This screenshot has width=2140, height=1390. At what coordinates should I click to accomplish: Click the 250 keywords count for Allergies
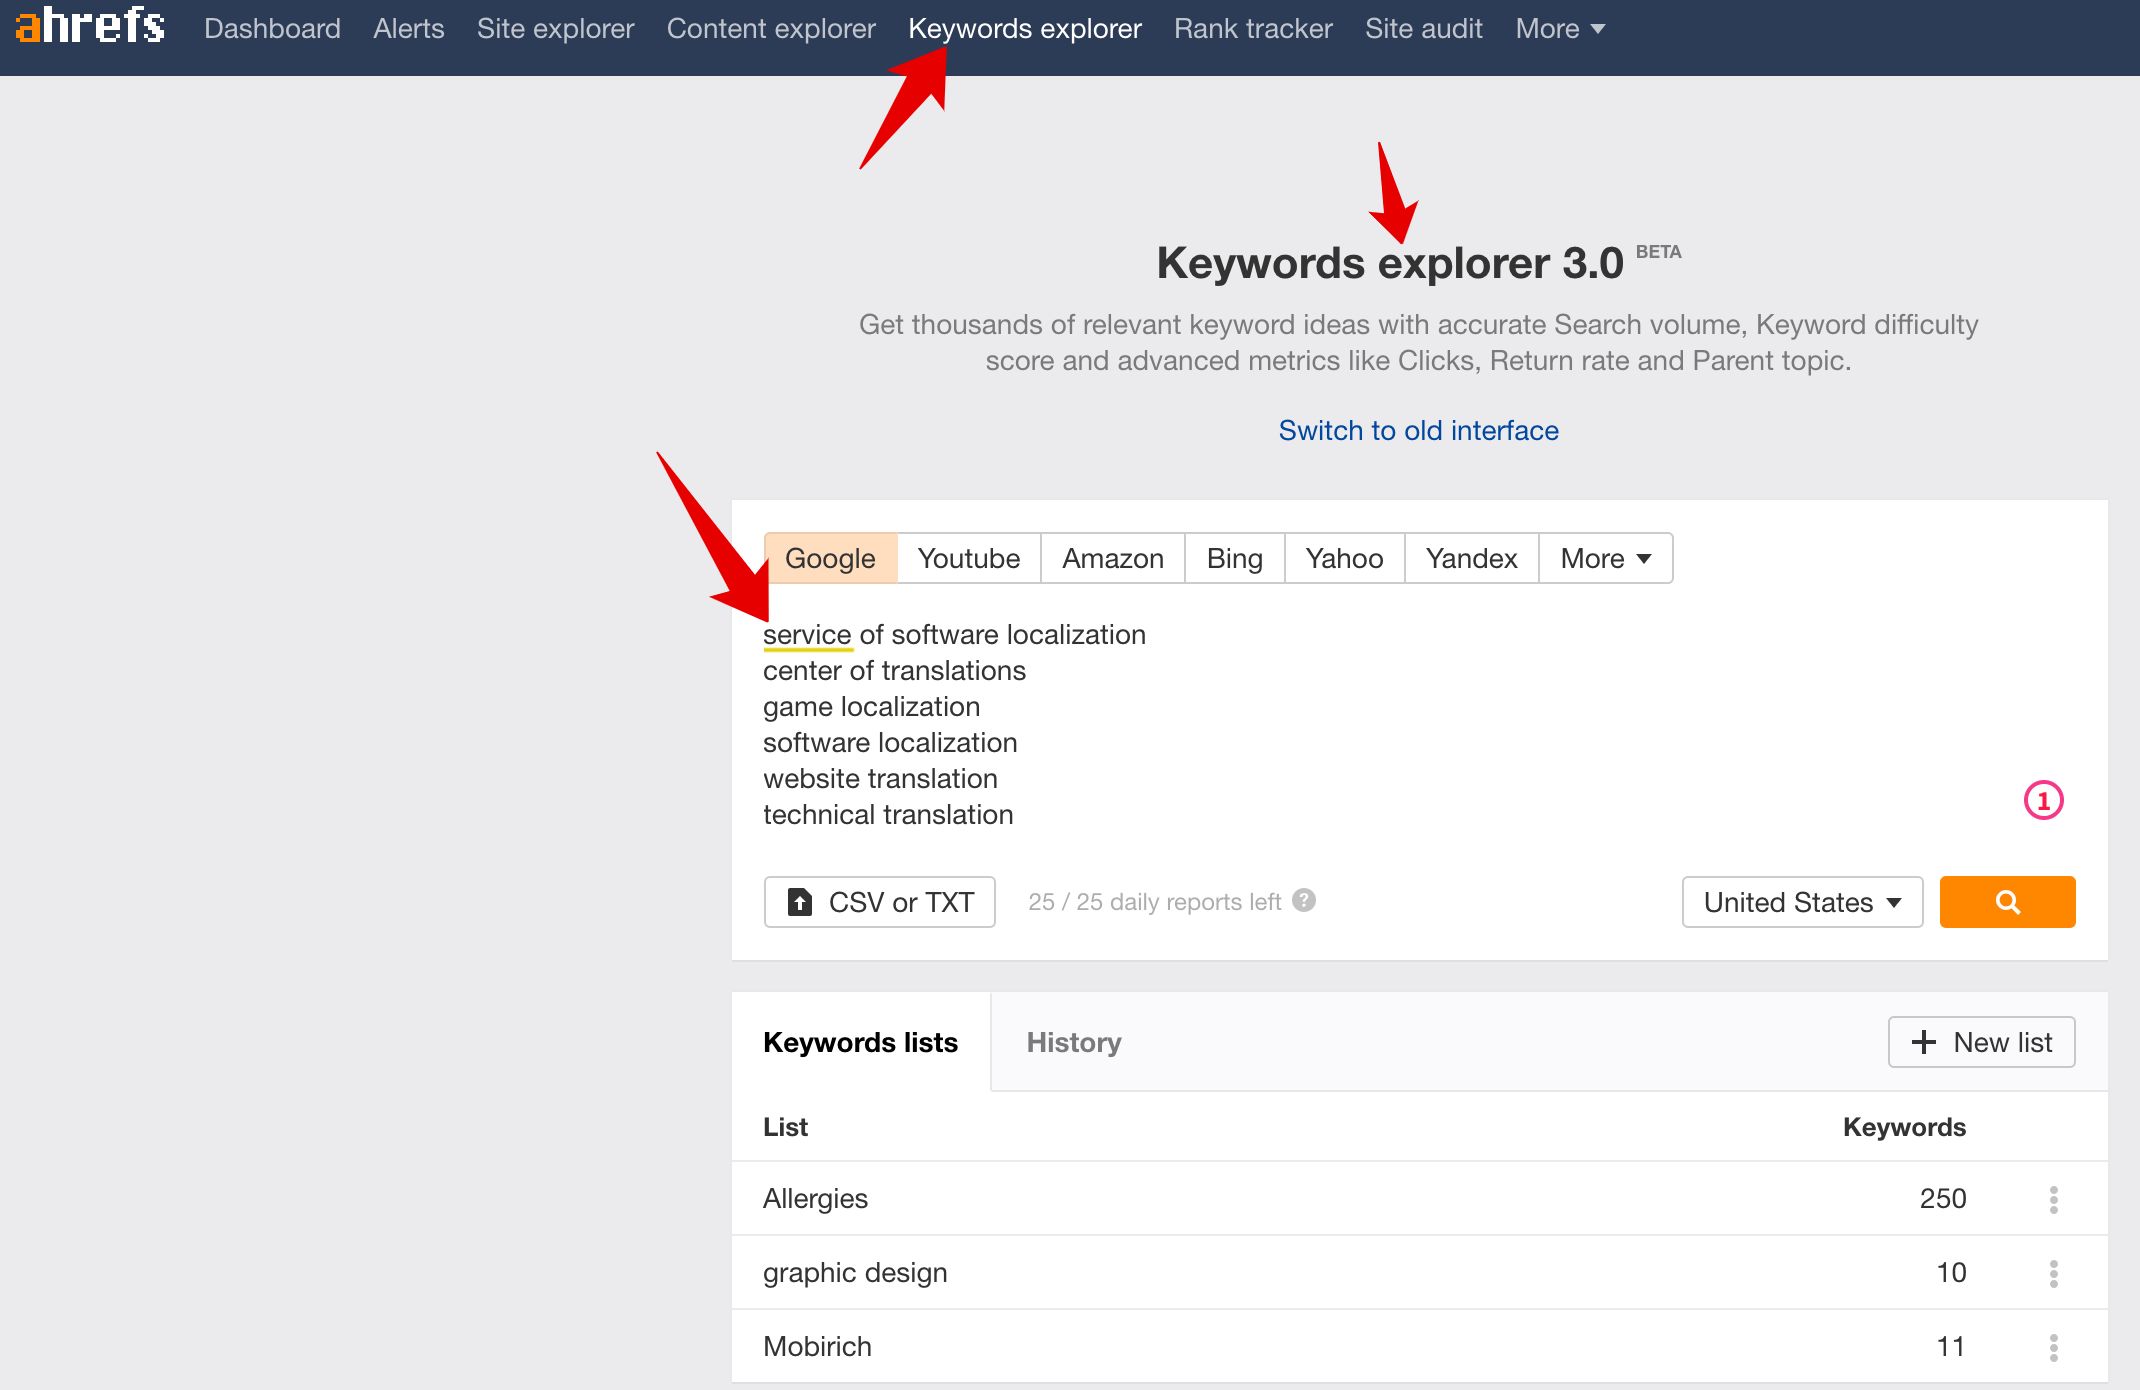click(1942, 1198)
